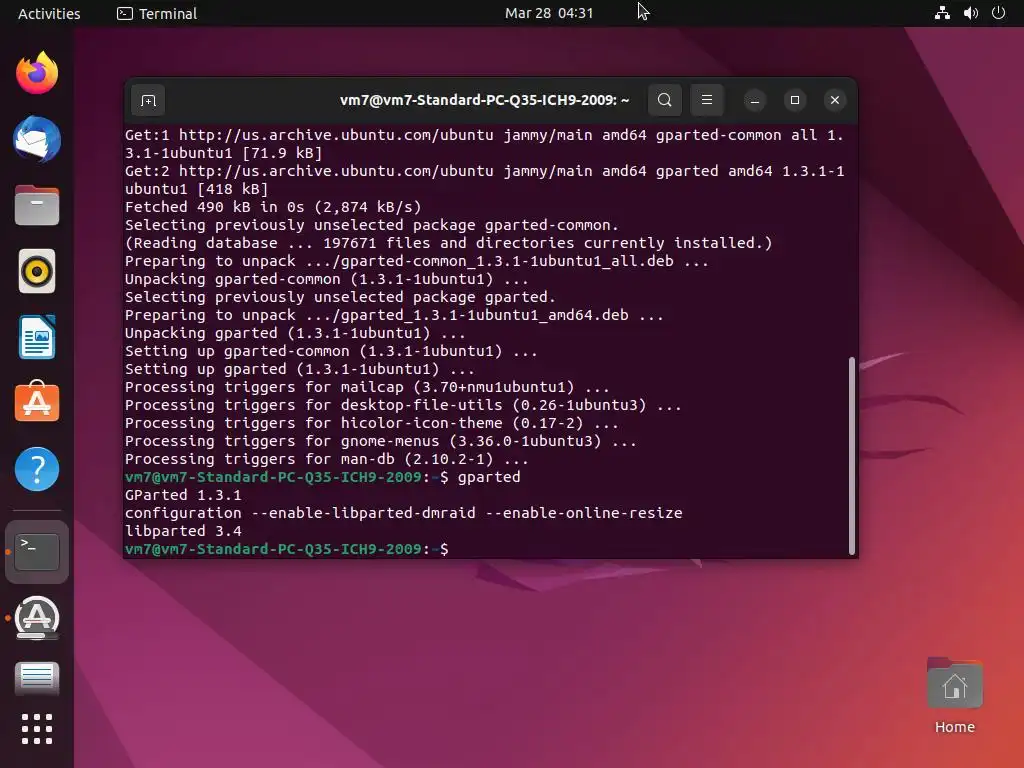Open the drive icon above the apps grid
The image size is (1024, 768).
click(37, 678)
